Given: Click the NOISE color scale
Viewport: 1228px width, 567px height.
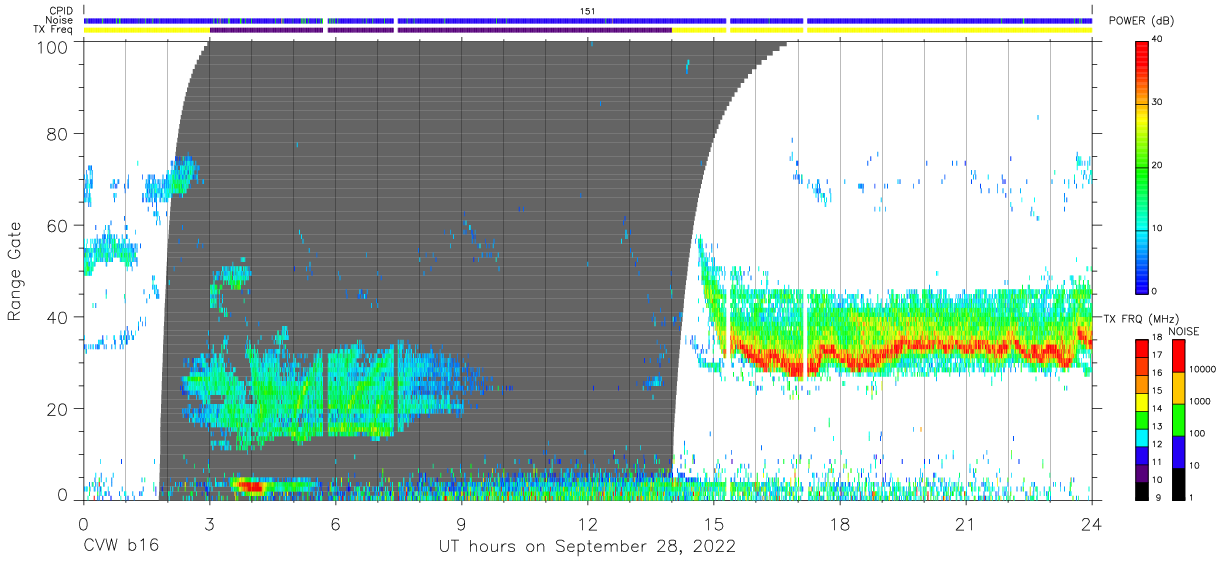Looking at the screenshot, I should [x=1178, y=419].
